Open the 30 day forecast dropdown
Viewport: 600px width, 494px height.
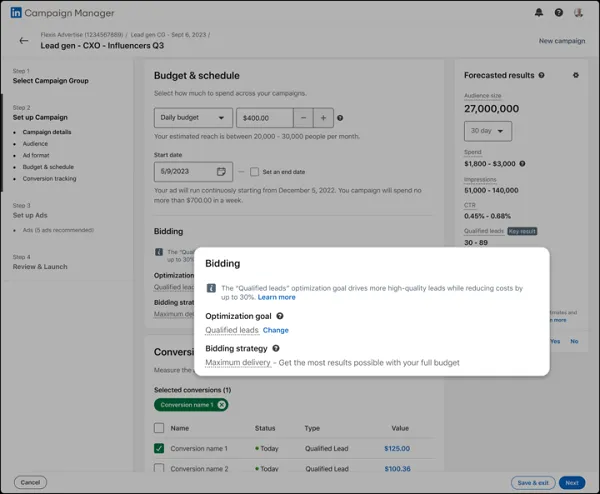pos(488,131)
